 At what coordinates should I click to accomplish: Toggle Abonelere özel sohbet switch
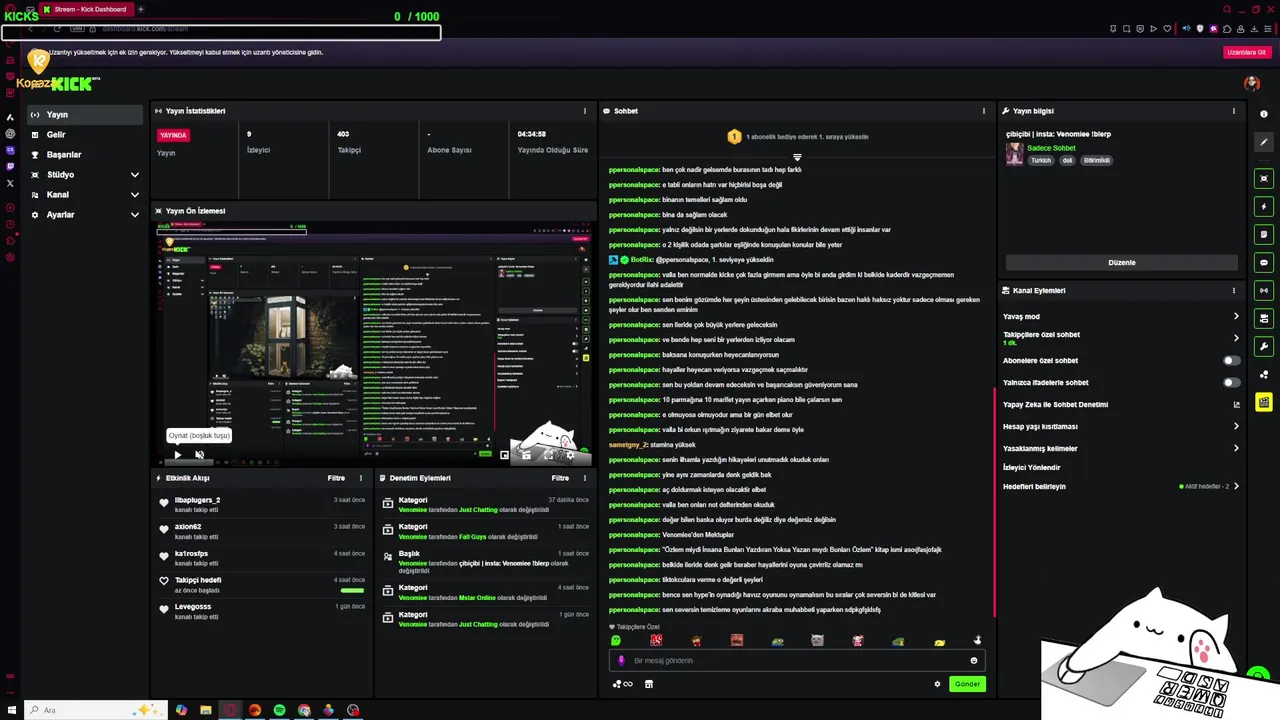(x=1232, y=360)
